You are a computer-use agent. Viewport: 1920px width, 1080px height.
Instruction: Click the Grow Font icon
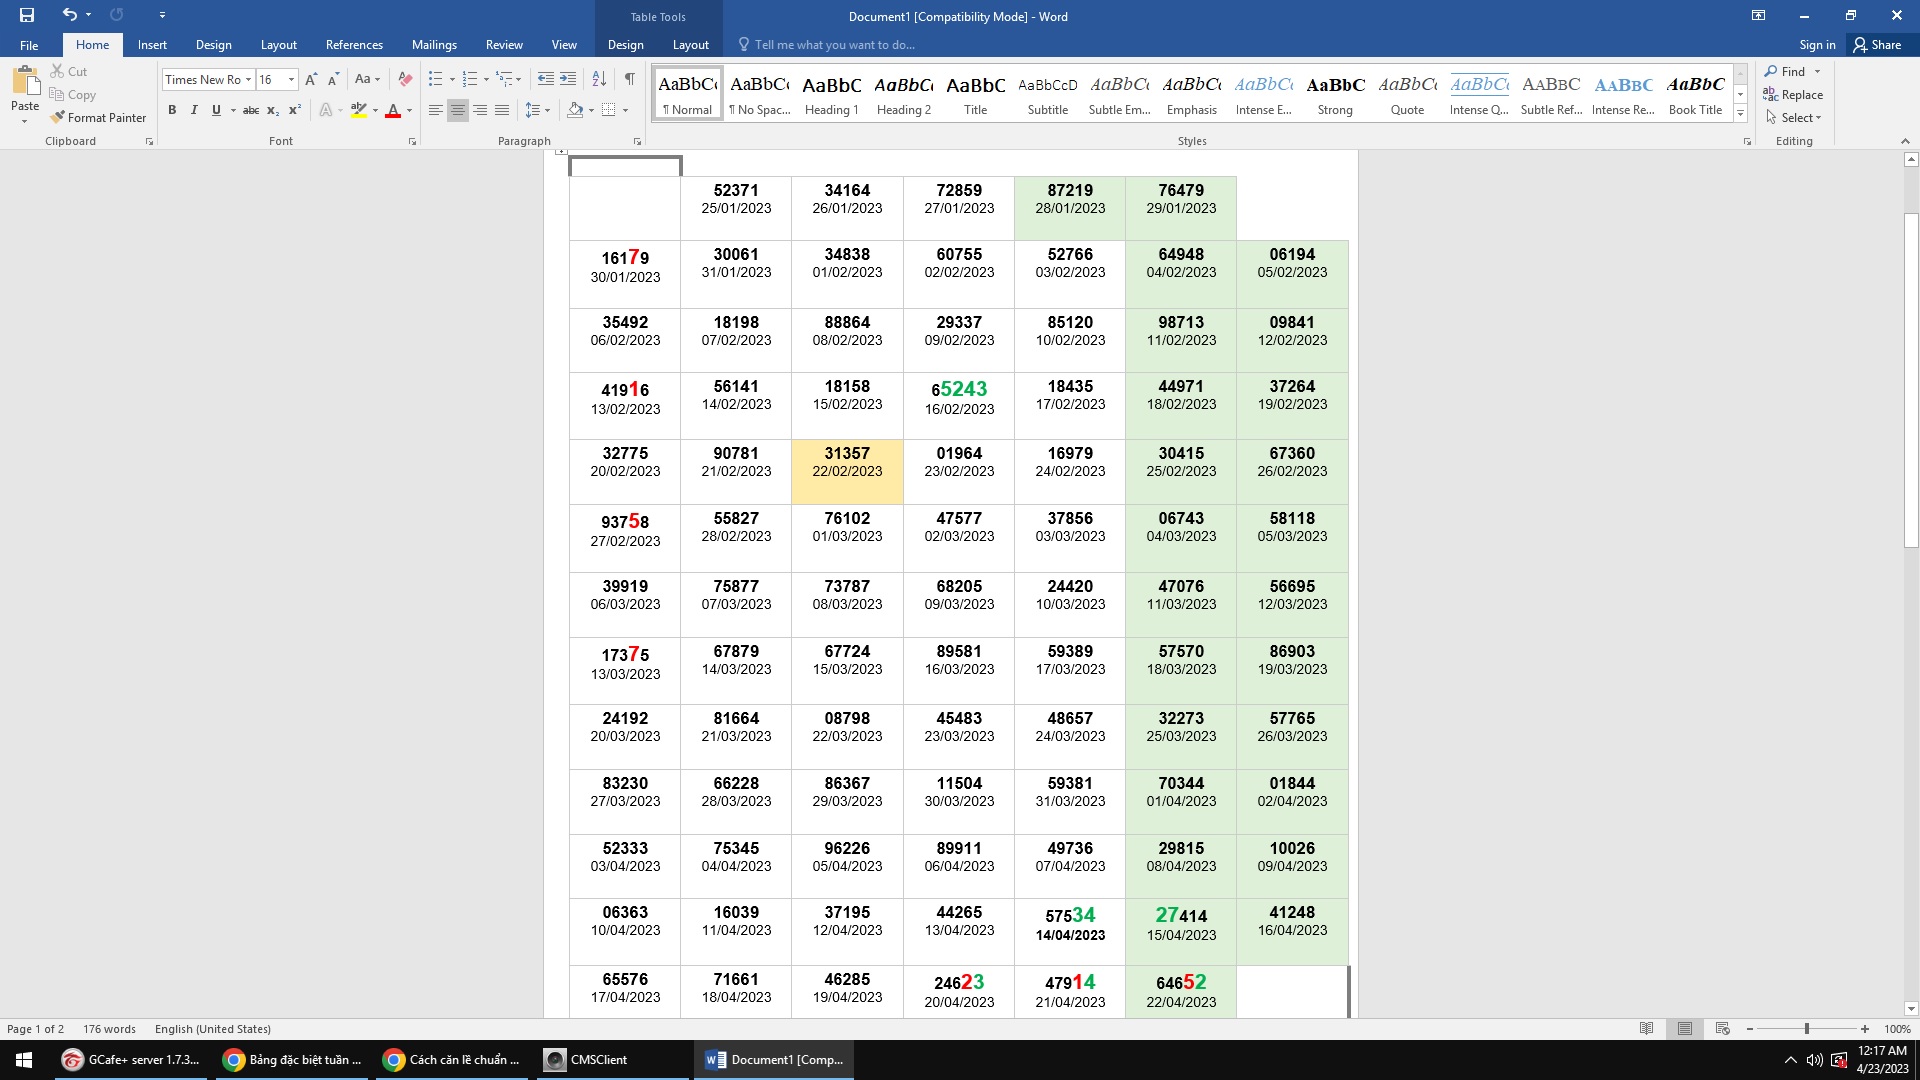click(x=311, y=79)
